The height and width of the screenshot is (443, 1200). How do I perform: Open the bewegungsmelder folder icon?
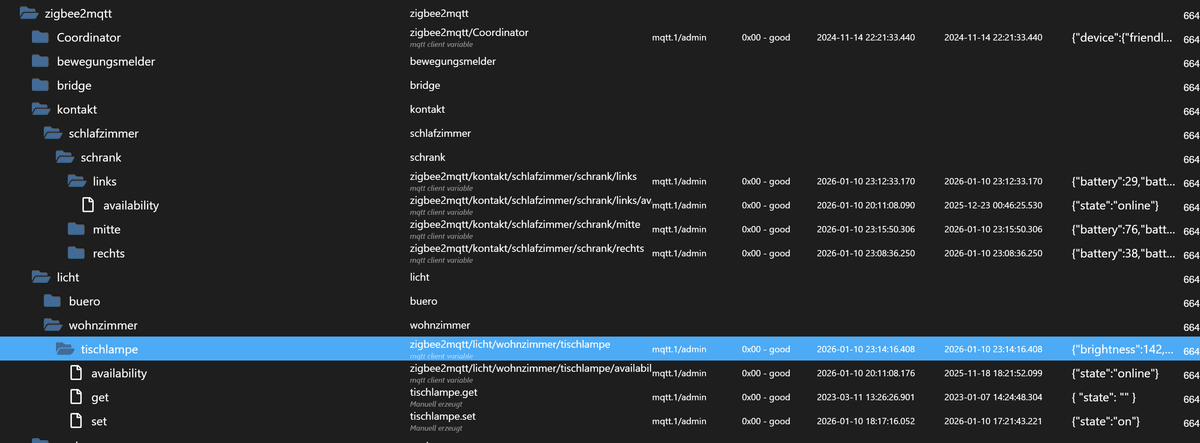click(40, 61)
